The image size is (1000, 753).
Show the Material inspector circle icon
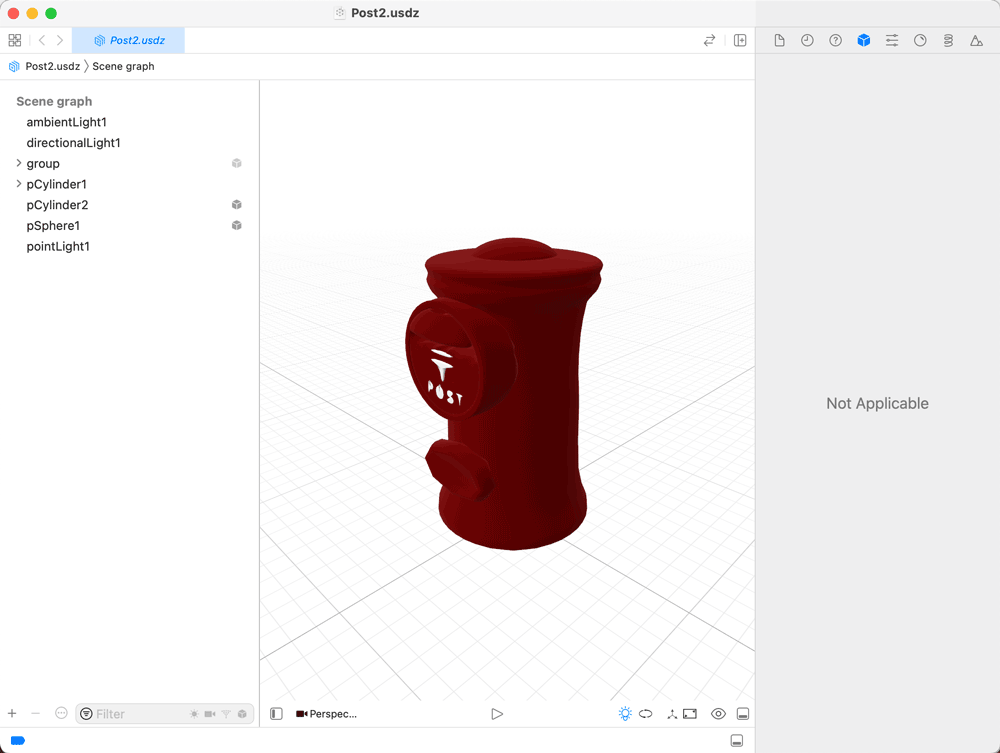click(x=920, y=41)
